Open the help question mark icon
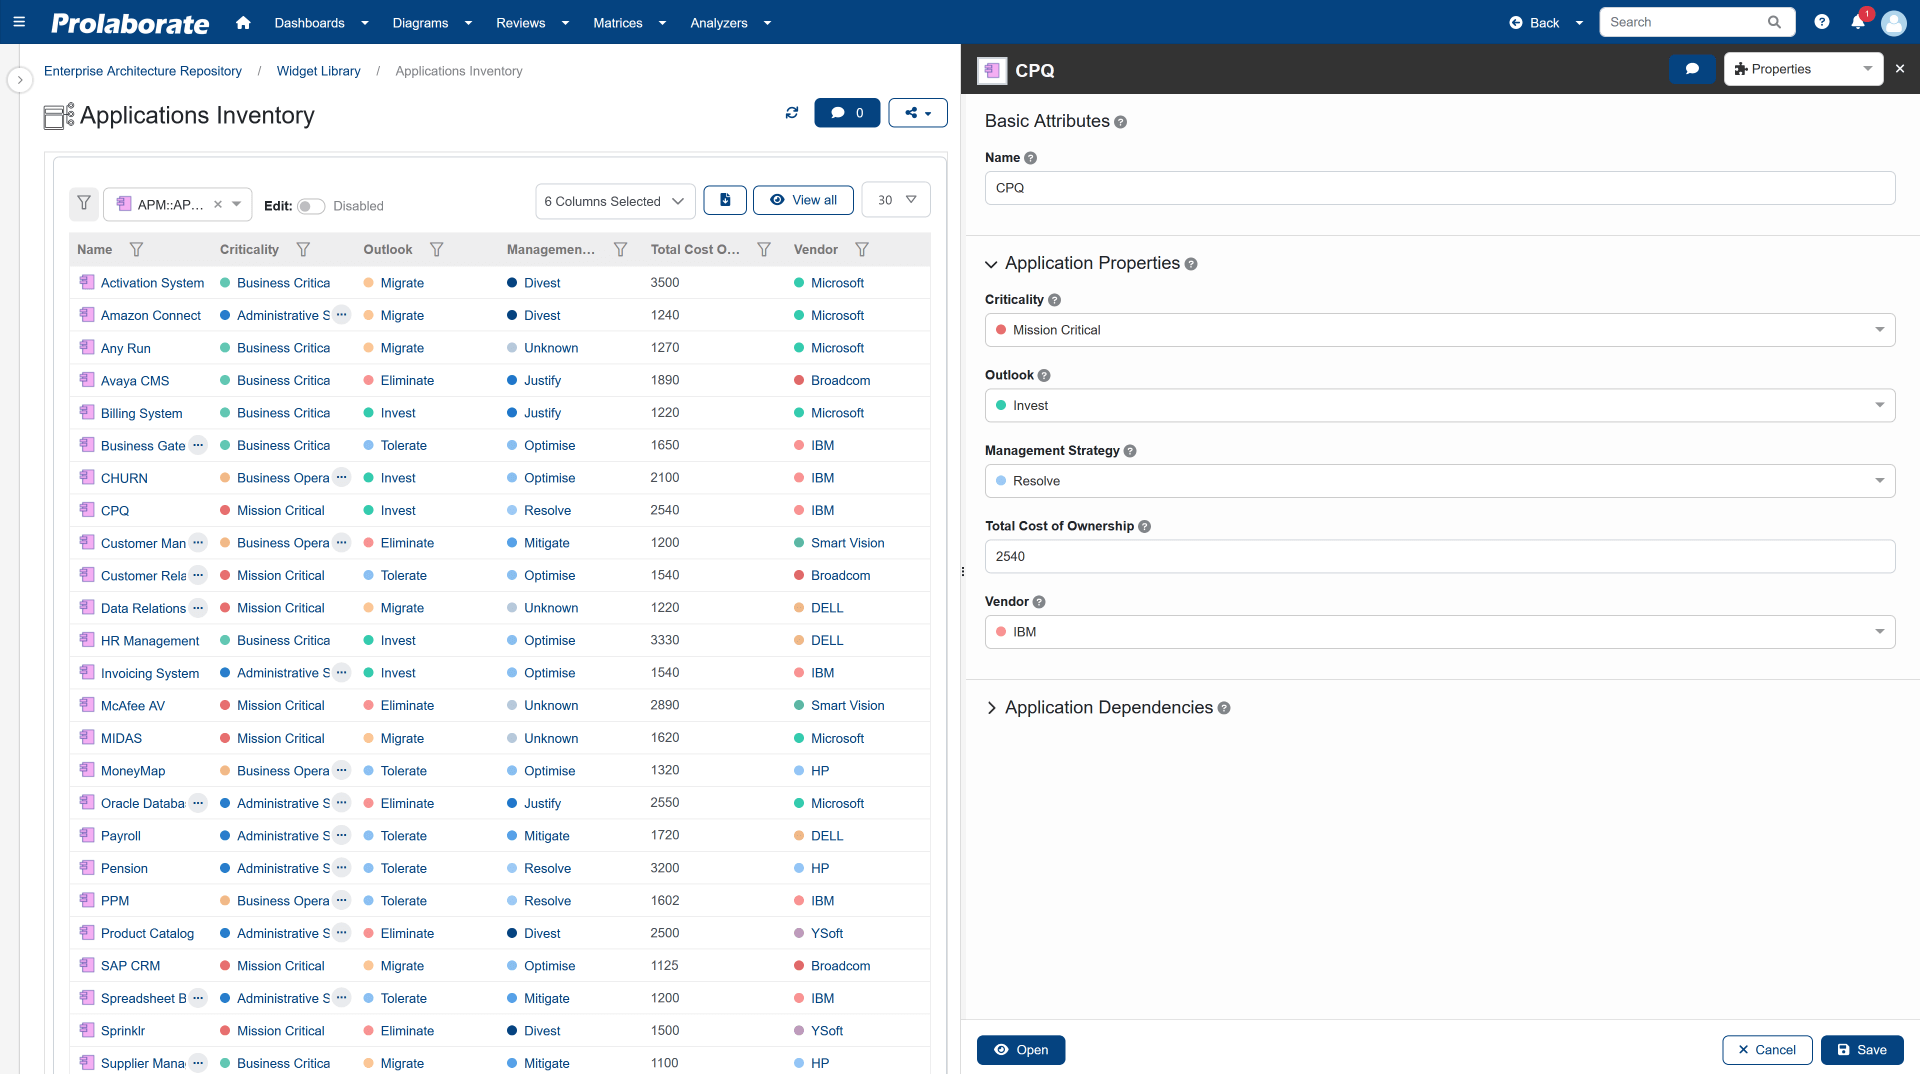The image size is (1920, 1074). [x=1822, y=22]
